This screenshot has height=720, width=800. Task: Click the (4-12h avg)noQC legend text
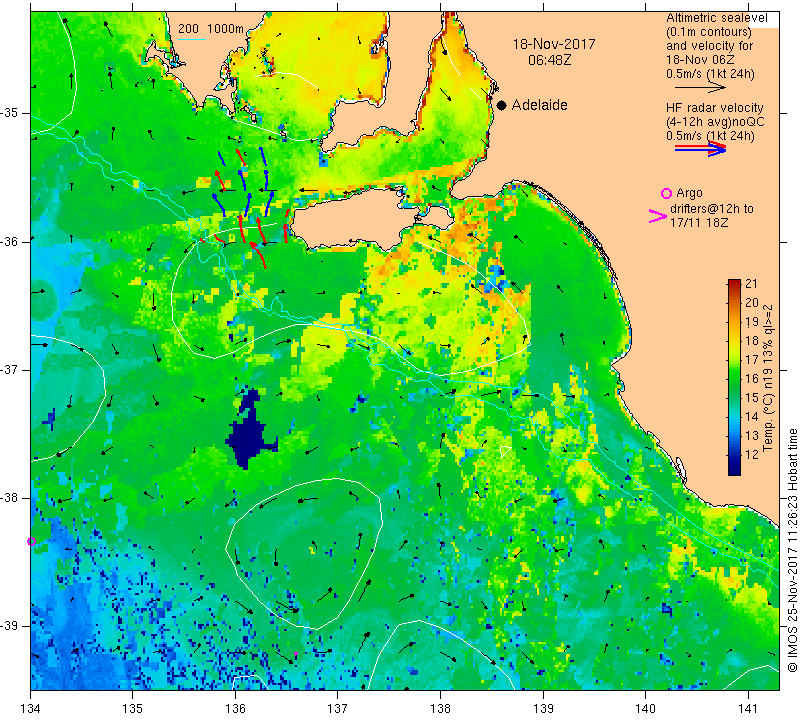715,122
